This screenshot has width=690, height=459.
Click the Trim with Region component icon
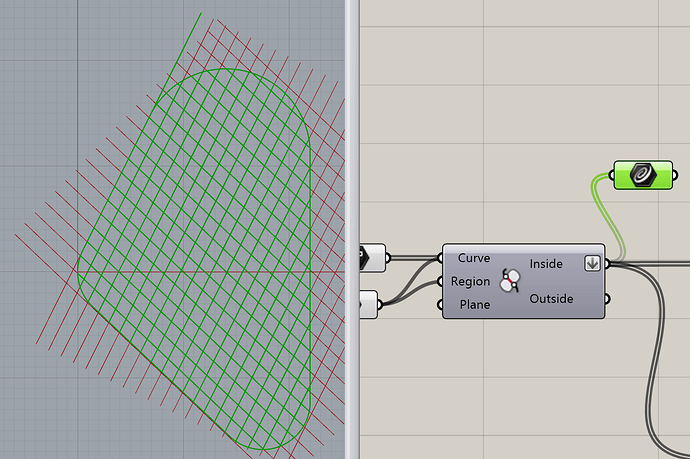click(510, 280)
